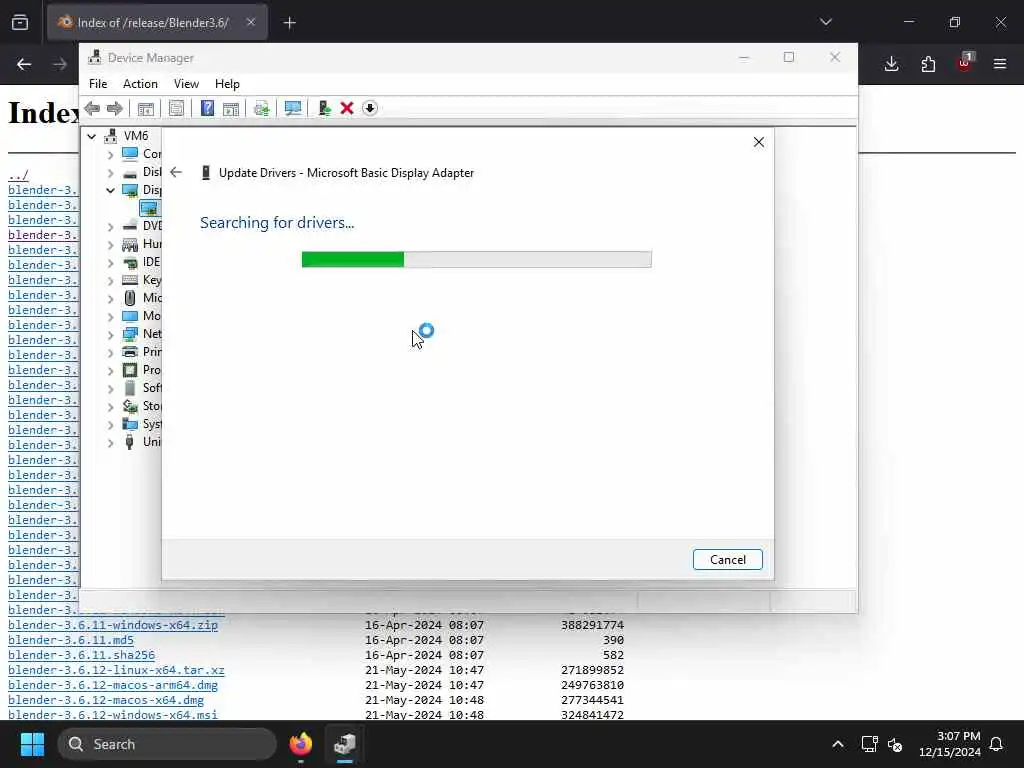
Task: Toggle the Show/Hide Action Pane toolbar icon
Action: pos(231,108)
